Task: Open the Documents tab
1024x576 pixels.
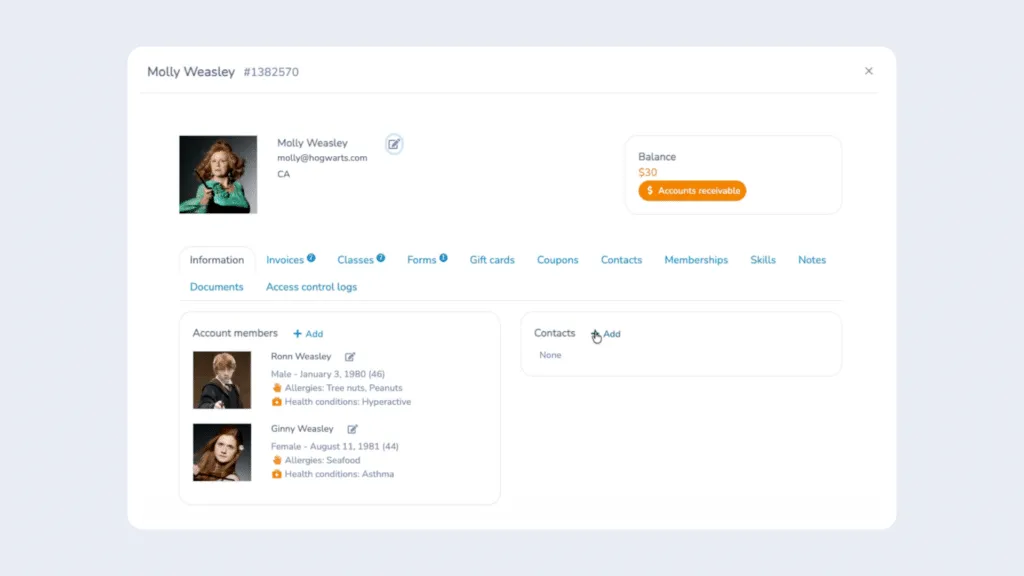Action: click(216, 287)
